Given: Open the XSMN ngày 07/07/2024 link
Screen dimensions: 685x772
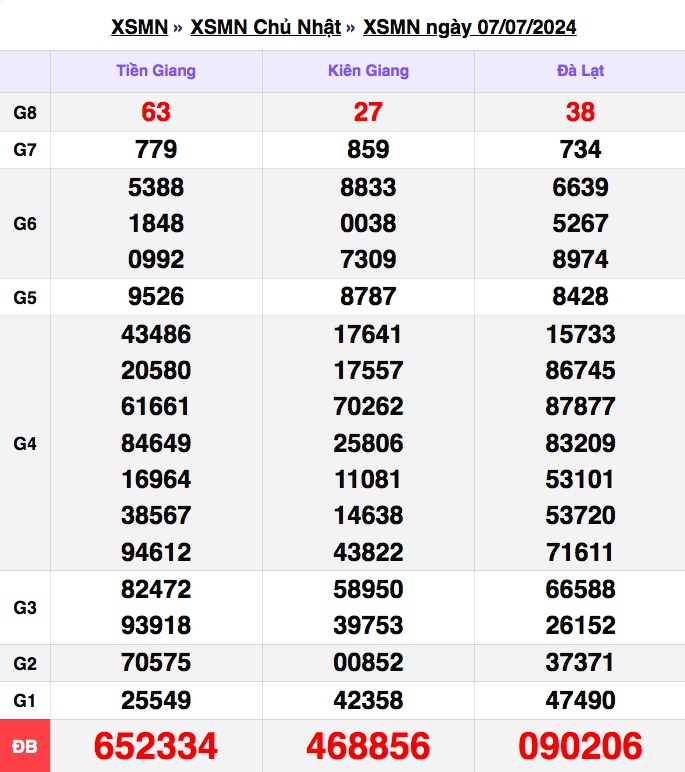Looking at the screenshot, I should 469,27.
